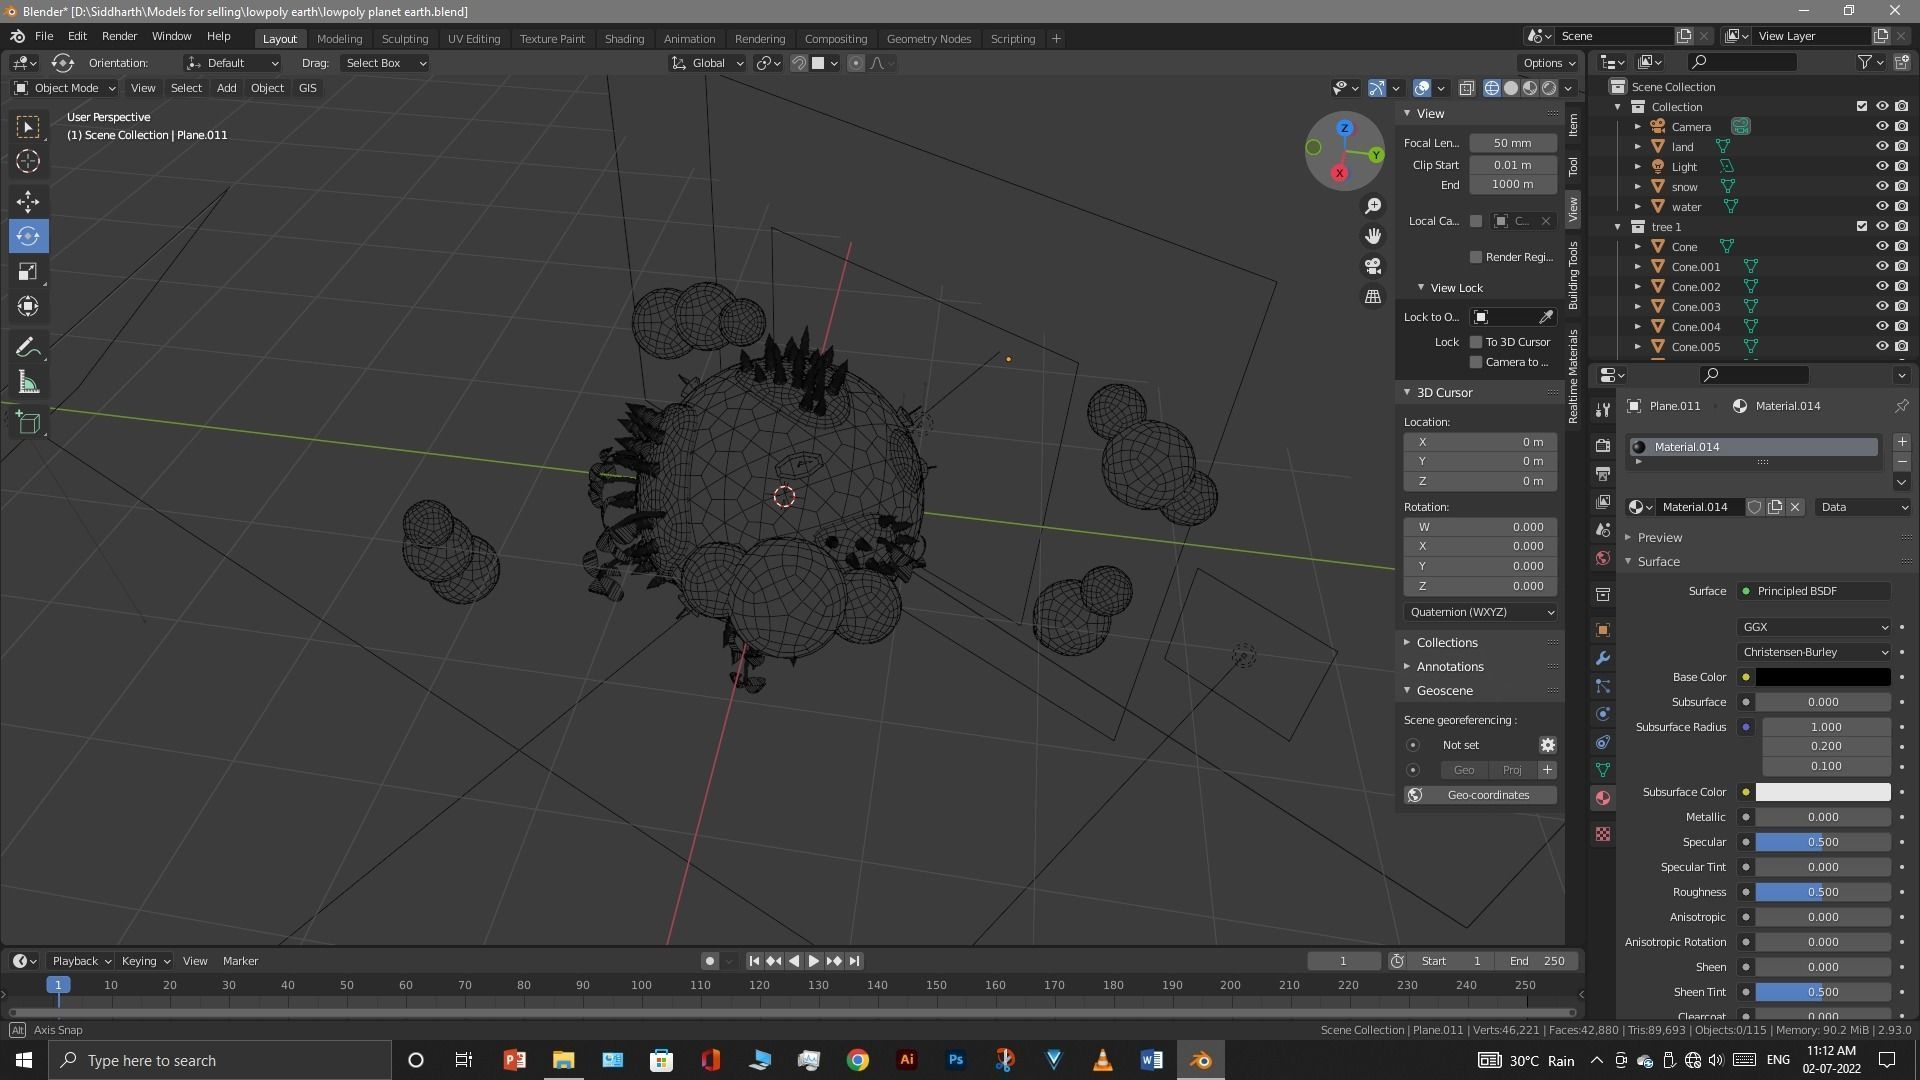Click the Geo button in Geoscene
The image size is (1920, 1080).
(x=1463, y=770)
